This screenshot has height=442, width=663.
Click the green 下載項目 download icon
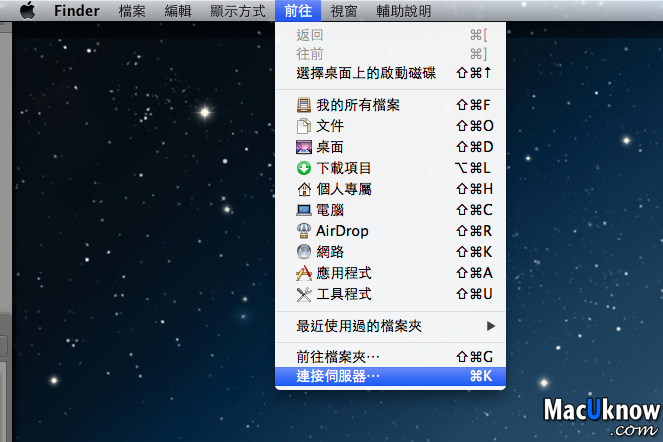click(x=305, y=168)
